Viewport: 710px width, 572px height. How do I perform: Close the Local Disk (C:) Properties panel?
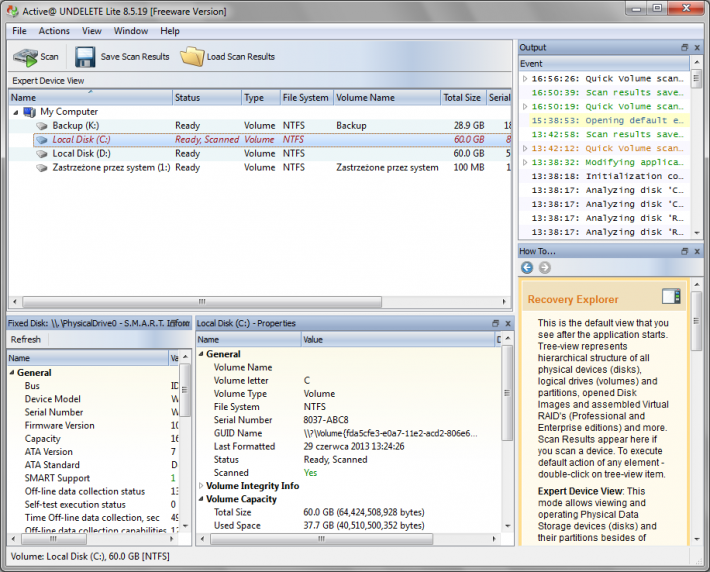point(508,323)
